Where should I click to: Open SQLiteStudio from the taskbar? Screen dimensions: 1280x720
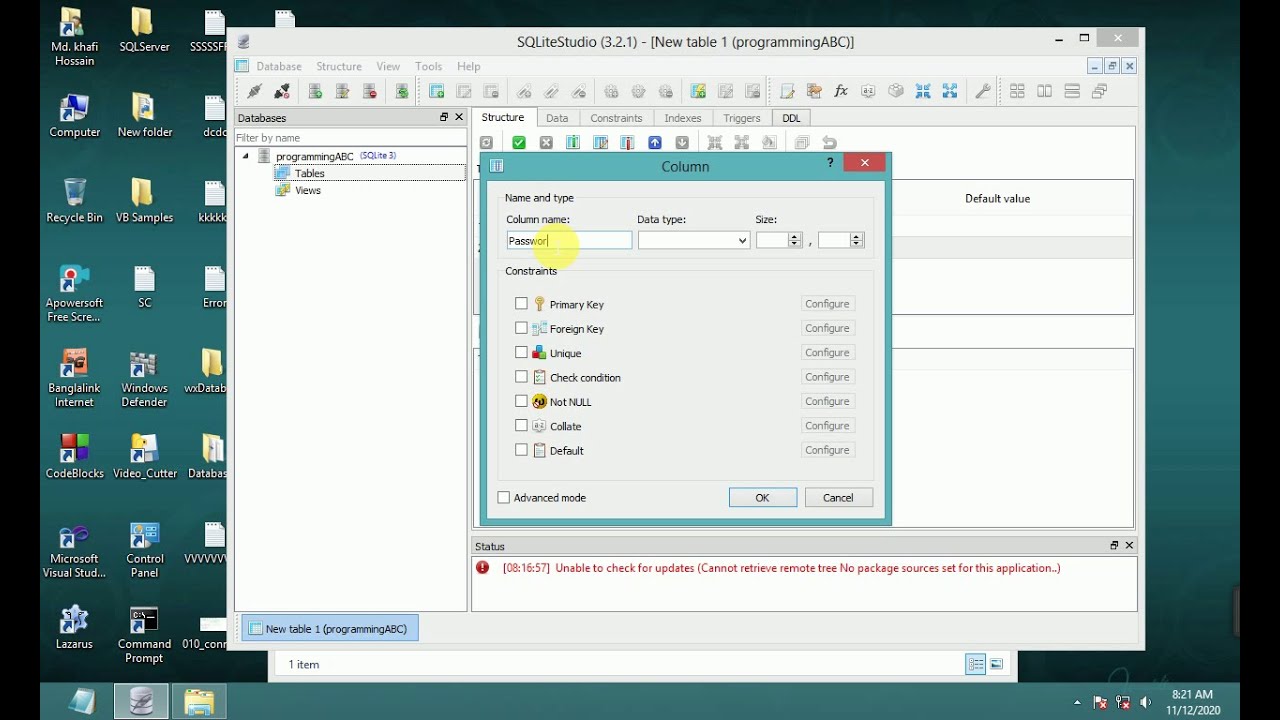pyautogui.click(x=142, y=702)
